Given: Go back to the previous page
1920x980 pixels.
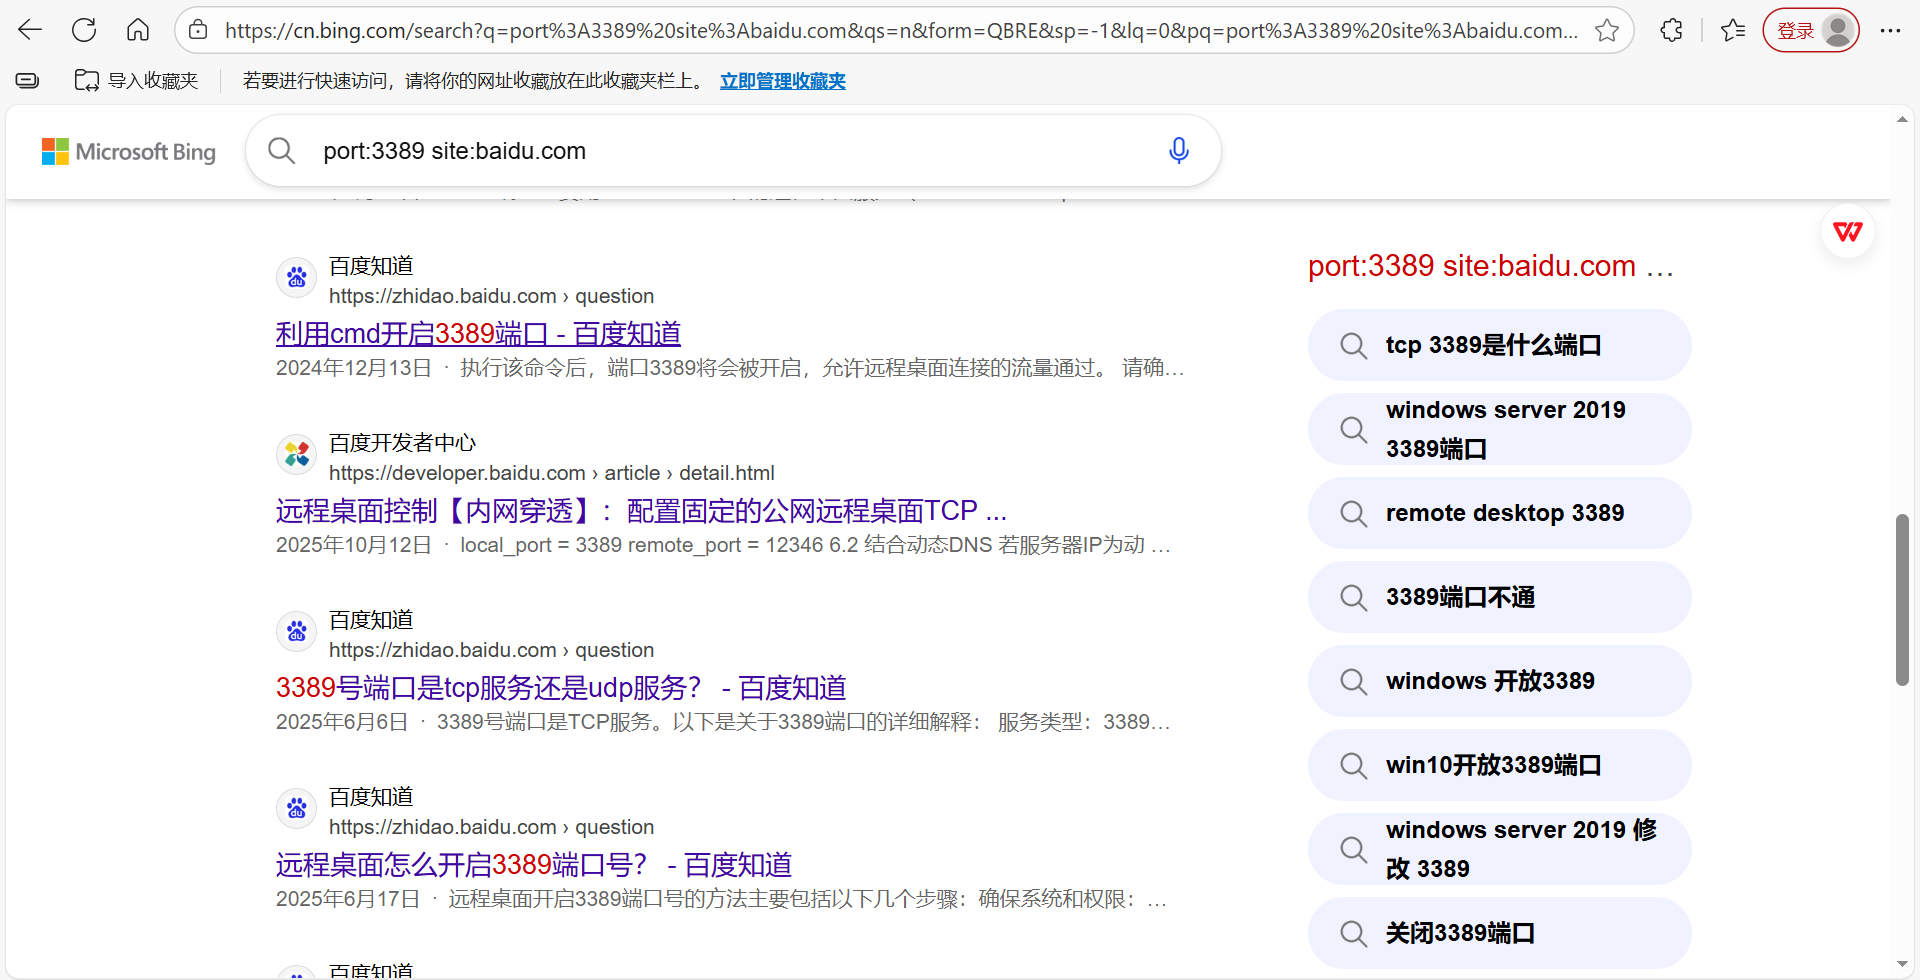Looking at the screenshot, I should click(30, 30).
